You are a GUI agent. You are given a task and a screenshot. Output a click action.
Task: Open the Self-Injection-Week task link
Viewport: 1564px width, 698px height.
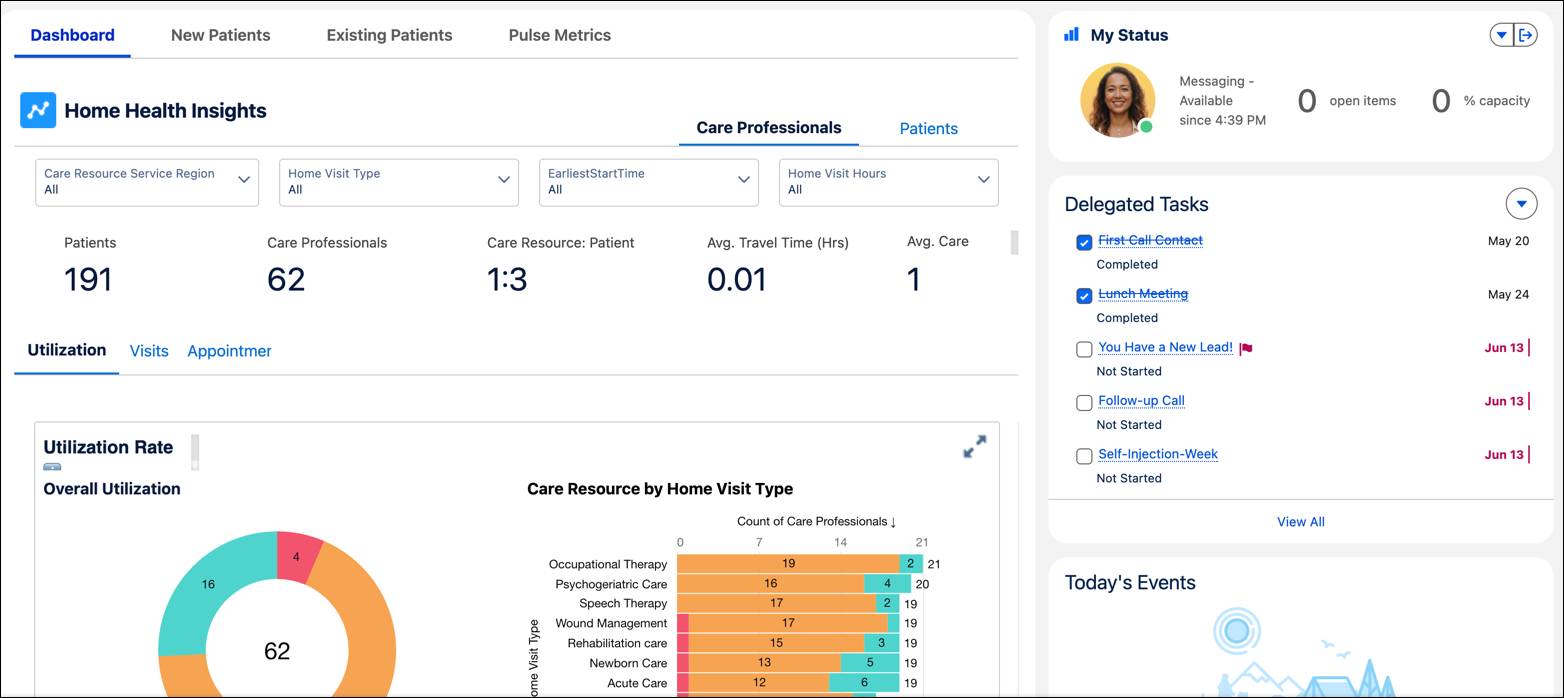(x=1158, y=454)
